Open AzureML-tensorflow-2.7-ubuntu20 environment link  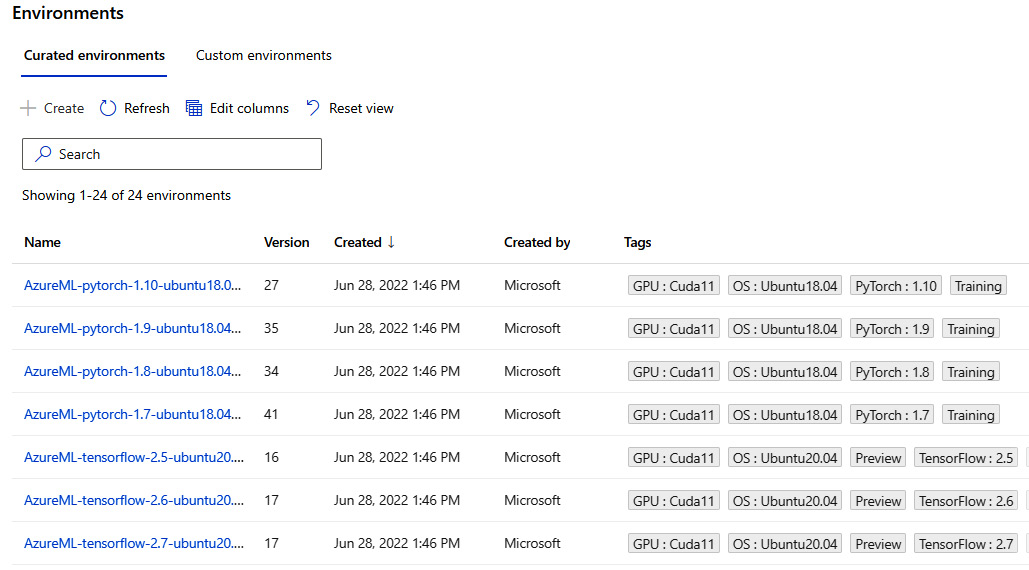[x=134, y=543]
